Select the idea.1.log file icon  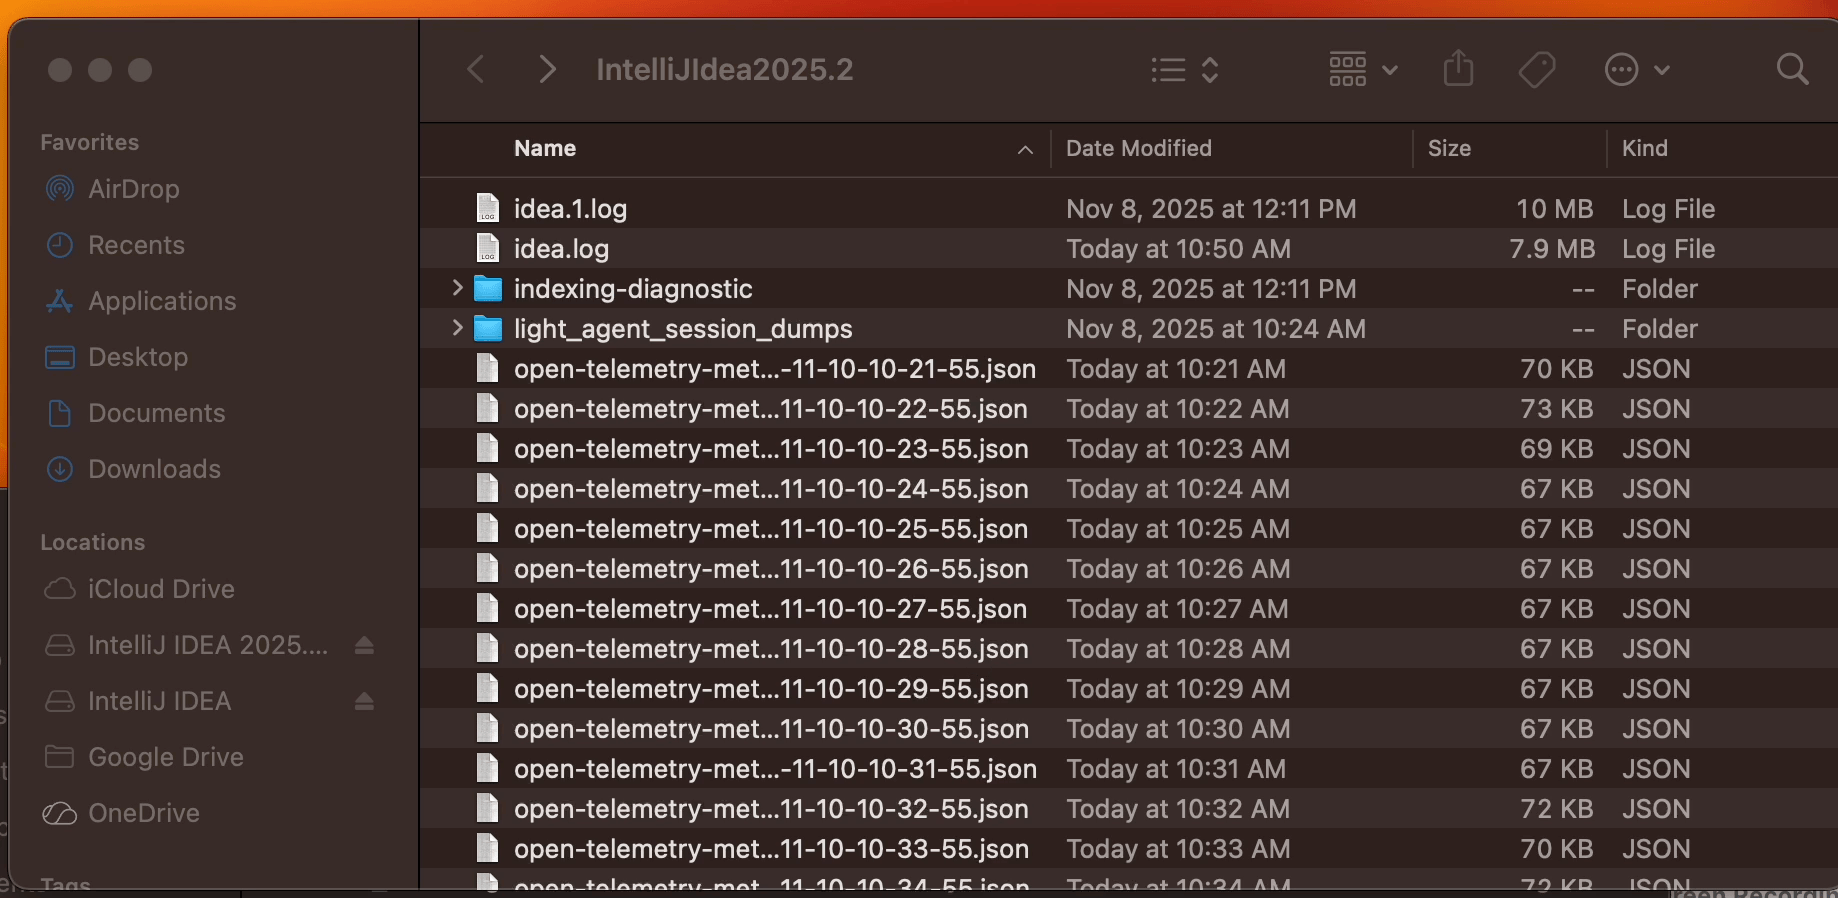point(487,208)
